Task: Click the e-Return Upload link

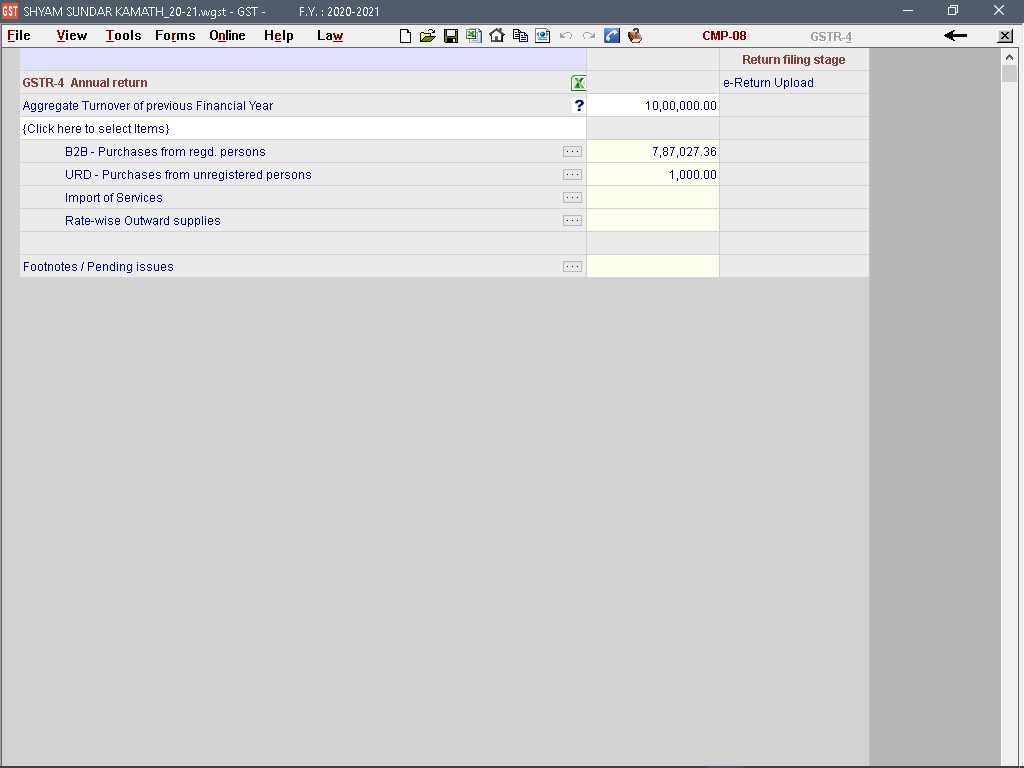Action: pyautogui.click(x=768, y=83)
